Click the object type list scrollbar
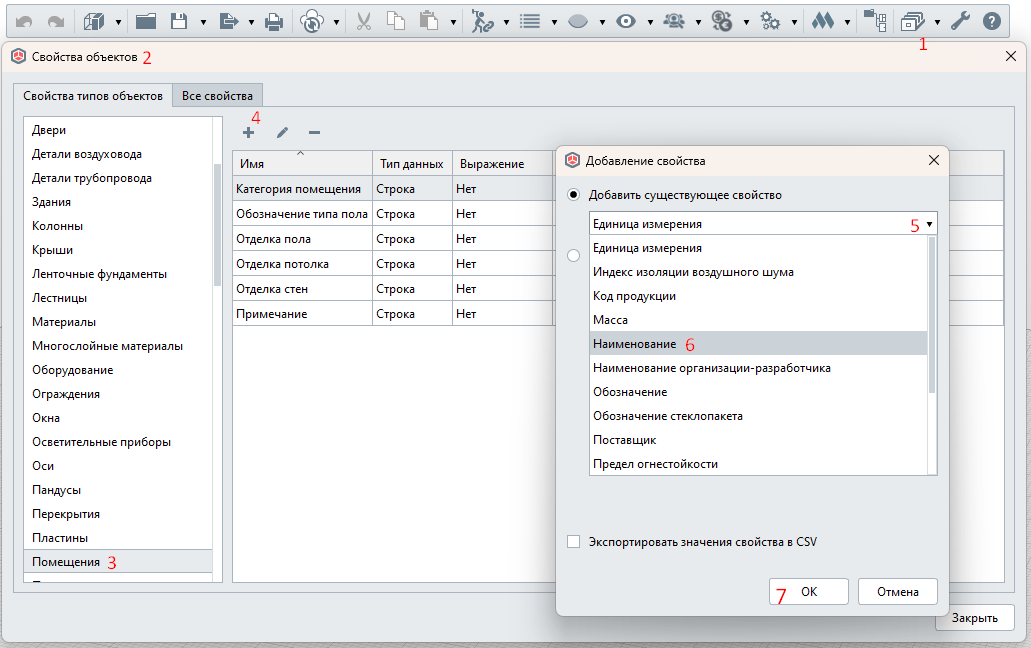The height and width of the screenshot is (648, 1031). [217, 225]
